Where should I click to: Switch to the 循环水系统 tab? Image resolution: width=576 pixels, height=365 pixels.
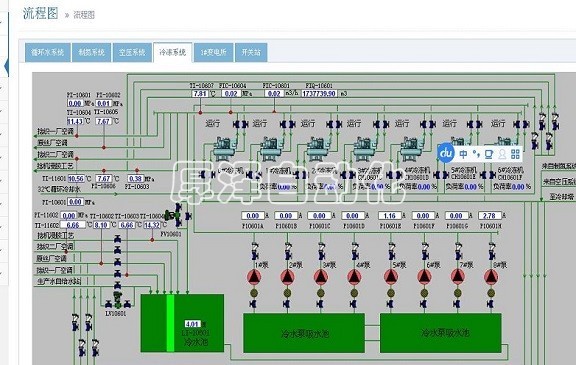coord(47,53)
